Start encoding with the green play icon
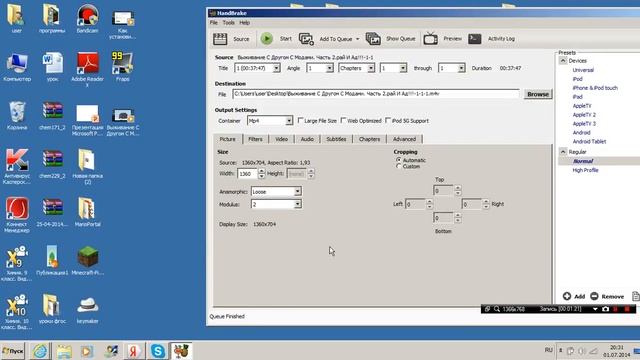 tap(267, 39)
